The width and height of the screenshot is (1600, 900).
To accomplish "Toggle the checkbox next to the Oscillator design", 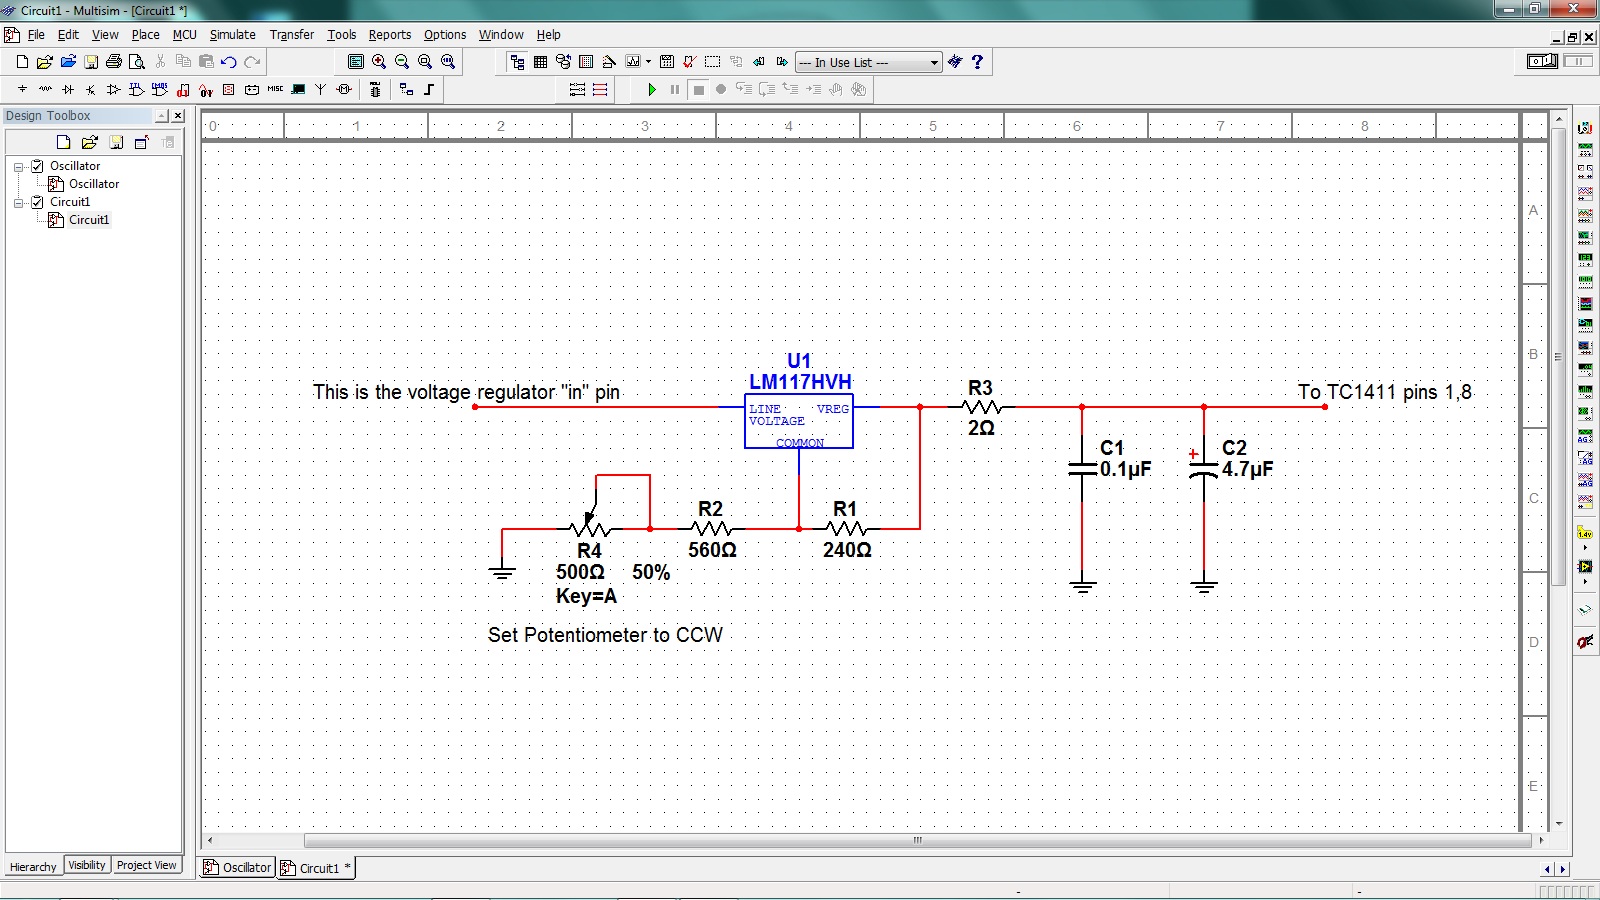I will (38, 166).
